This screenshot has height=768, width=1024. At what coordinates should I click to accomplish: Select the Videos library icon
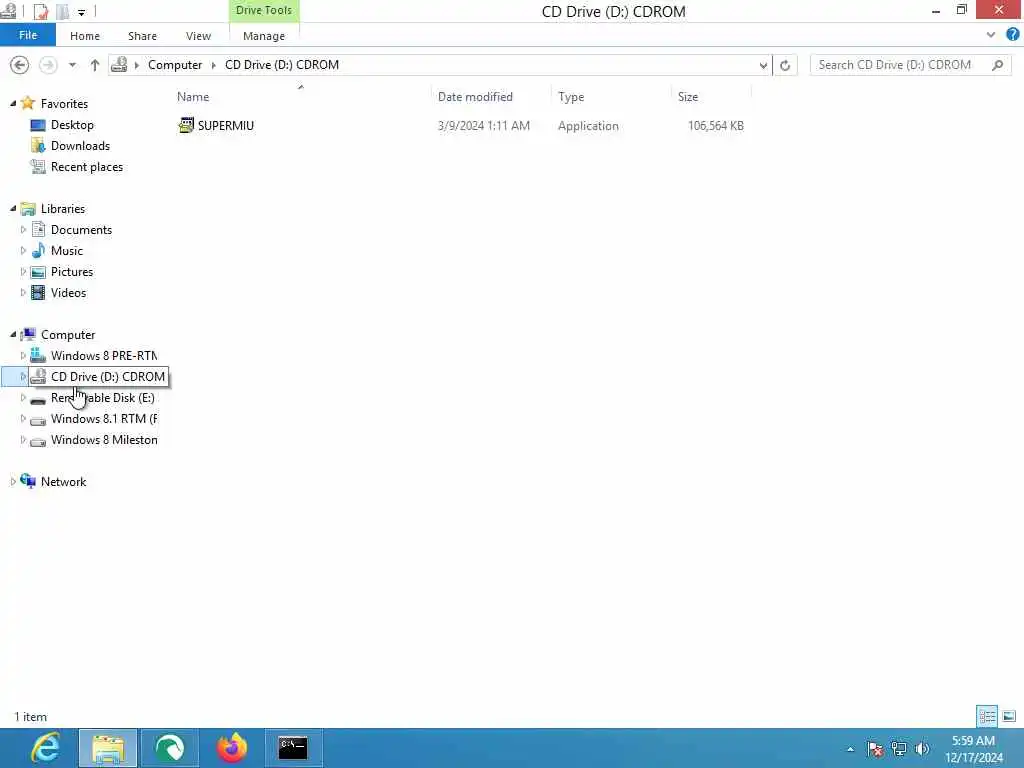[x=39, y=293]
